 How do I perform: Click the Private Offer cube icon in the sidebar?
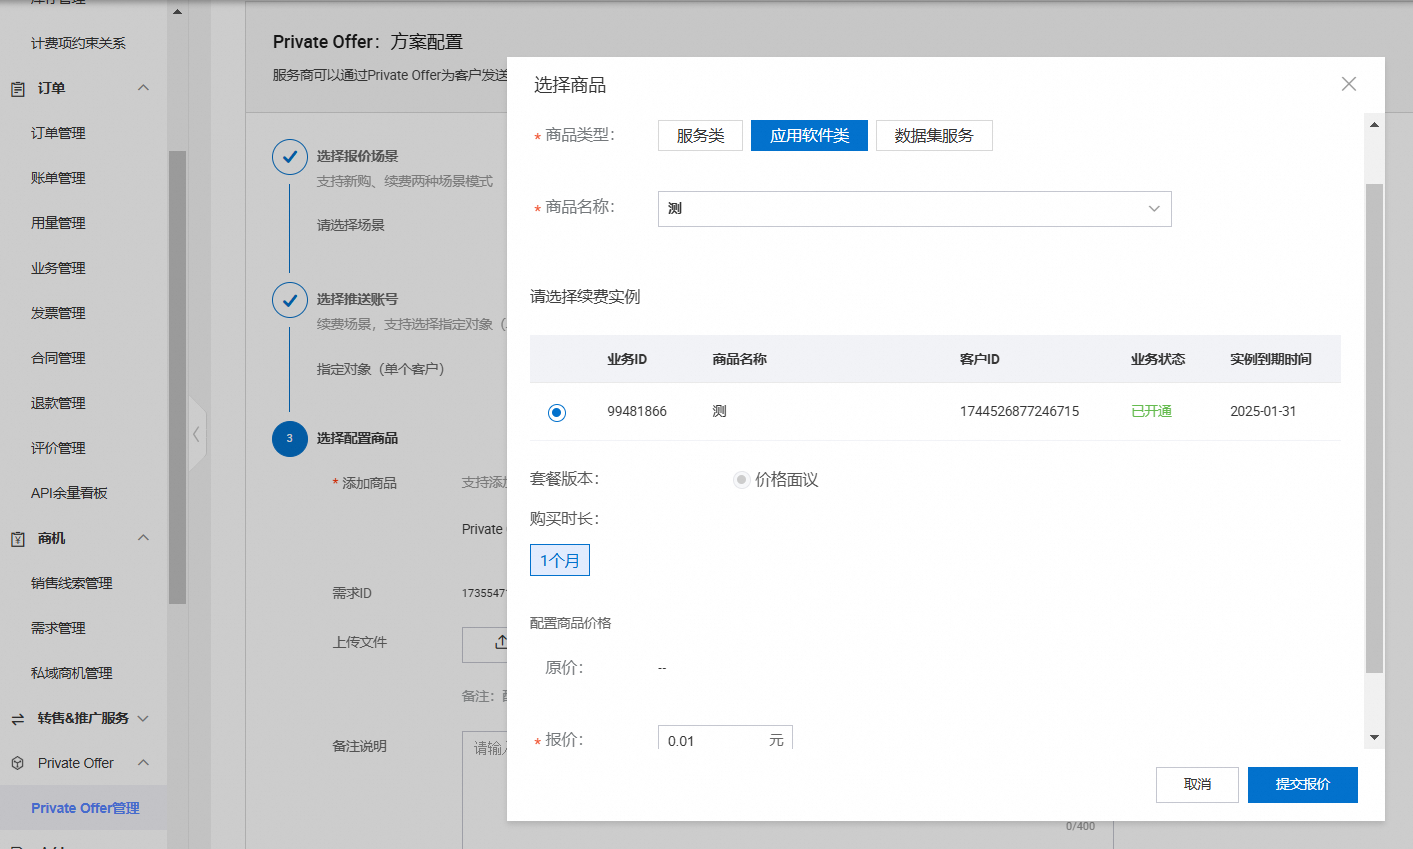18,764
